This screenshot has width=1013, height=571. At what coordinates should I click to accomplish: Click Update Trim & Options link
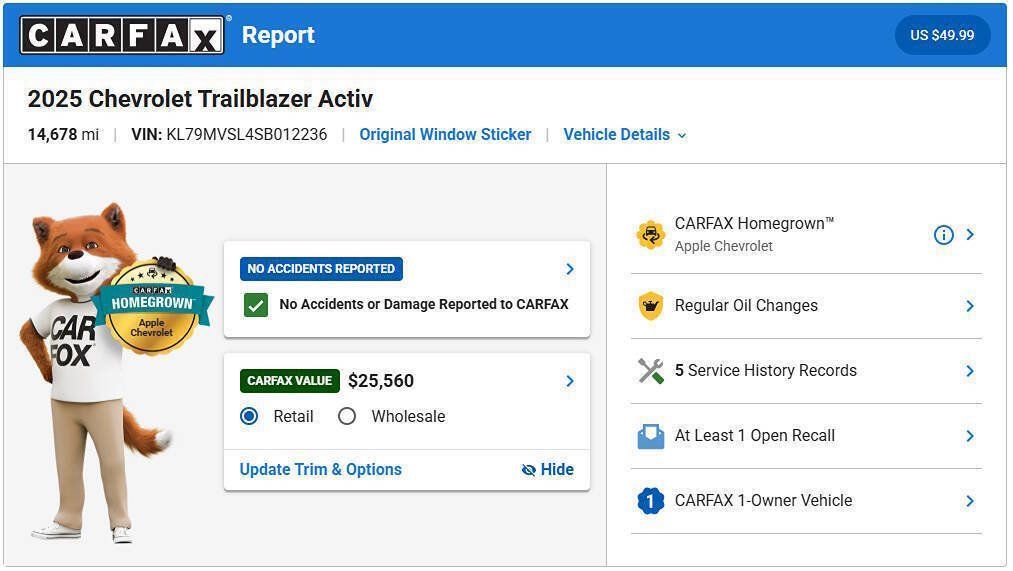pos(320,470)
